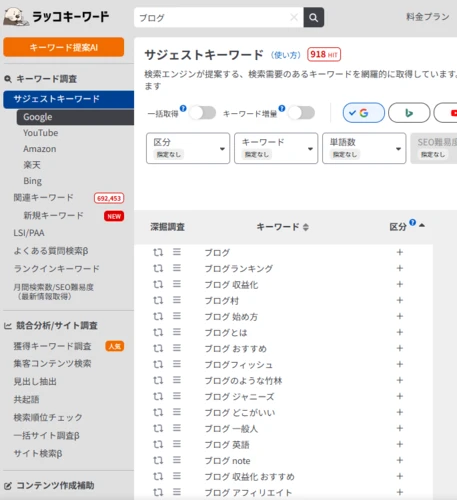Image resolution: width=457 pixels, height=500 pixels.
Task: Click the キーワード提案AI orange button
Action: coord(64,47)
